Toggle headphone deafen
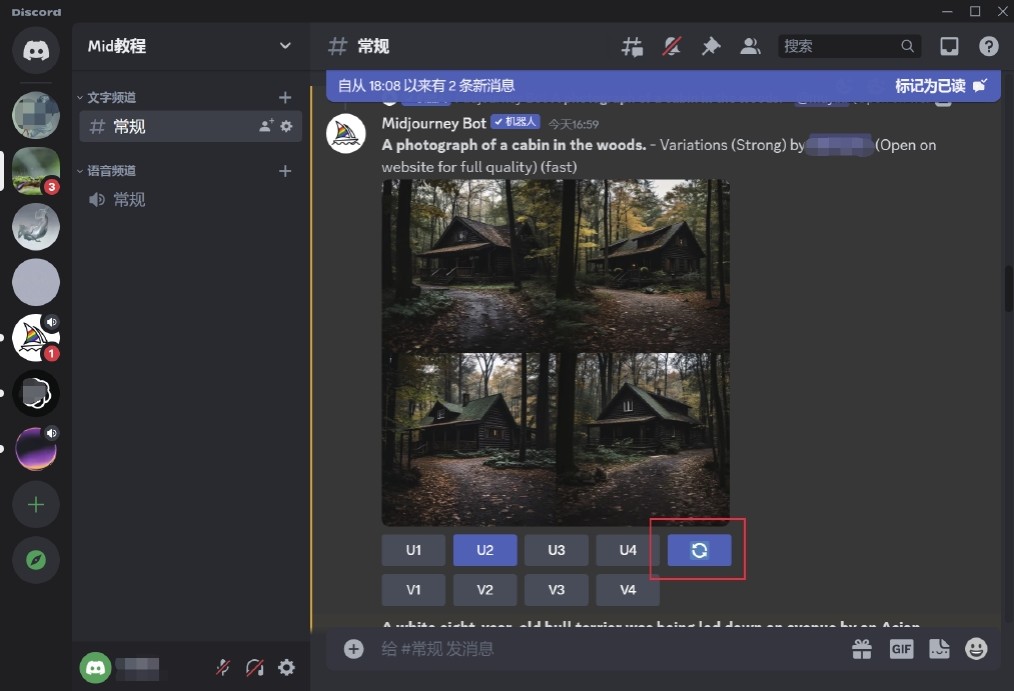The height and width of the screenshot is (691, 1014). point(255,667)
